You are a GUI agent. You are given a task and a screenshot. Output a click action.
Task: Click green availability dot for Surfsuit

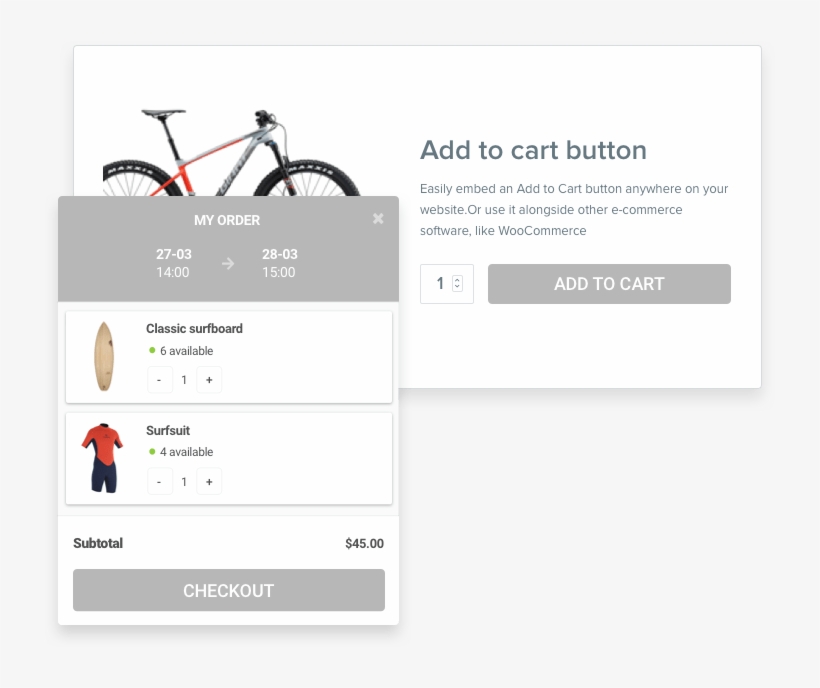[x=149, y=452]
